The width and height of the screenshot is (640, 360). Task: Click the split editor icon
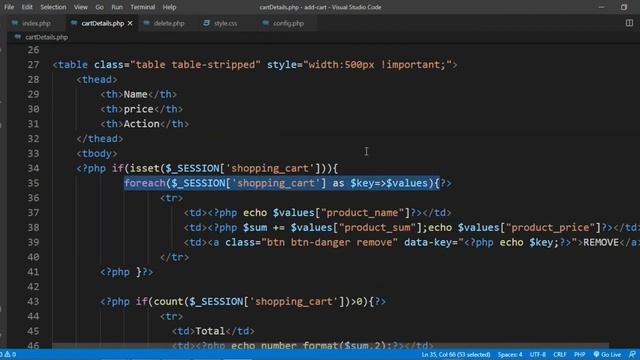pyautogui.click(x=629, y=23)
